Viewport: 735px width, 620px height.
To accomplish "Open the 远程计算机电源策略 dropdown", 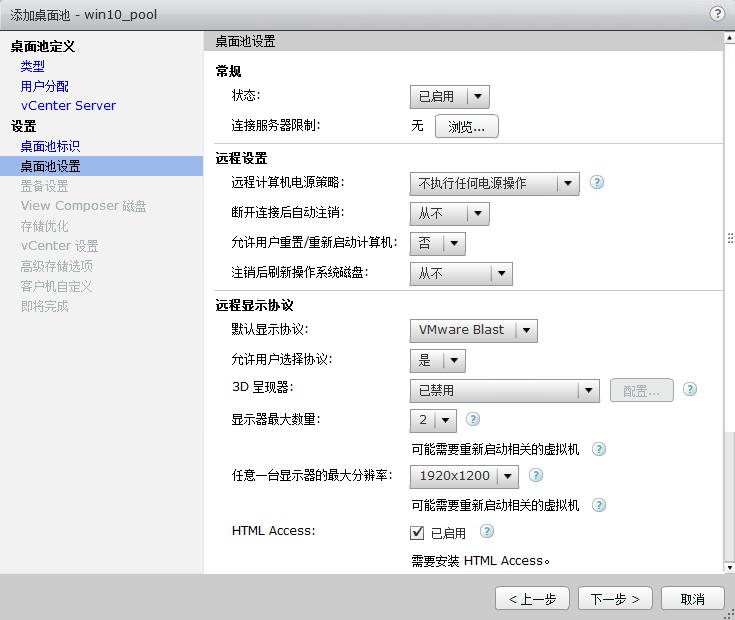I will coord(495,183).
